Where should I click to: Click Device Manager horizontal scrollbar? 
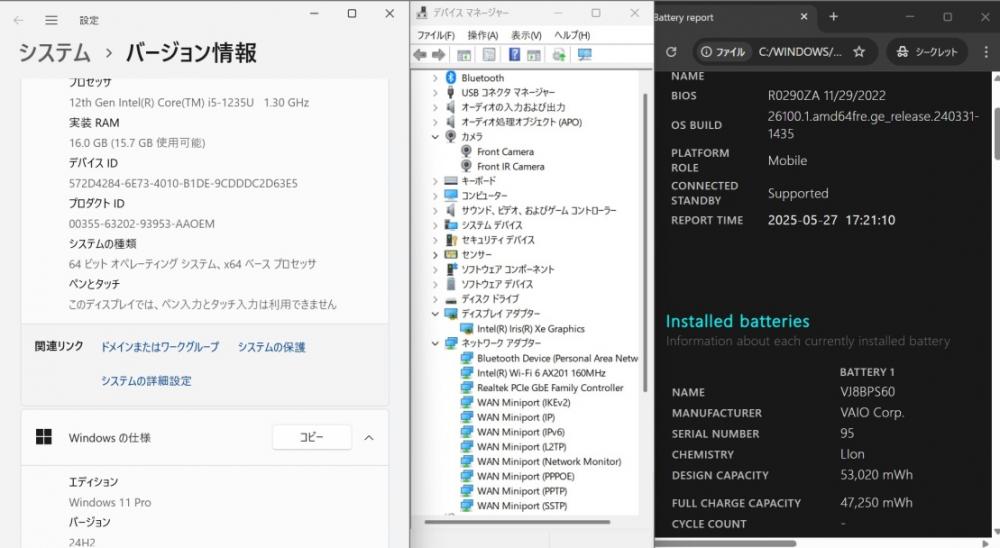517,522
